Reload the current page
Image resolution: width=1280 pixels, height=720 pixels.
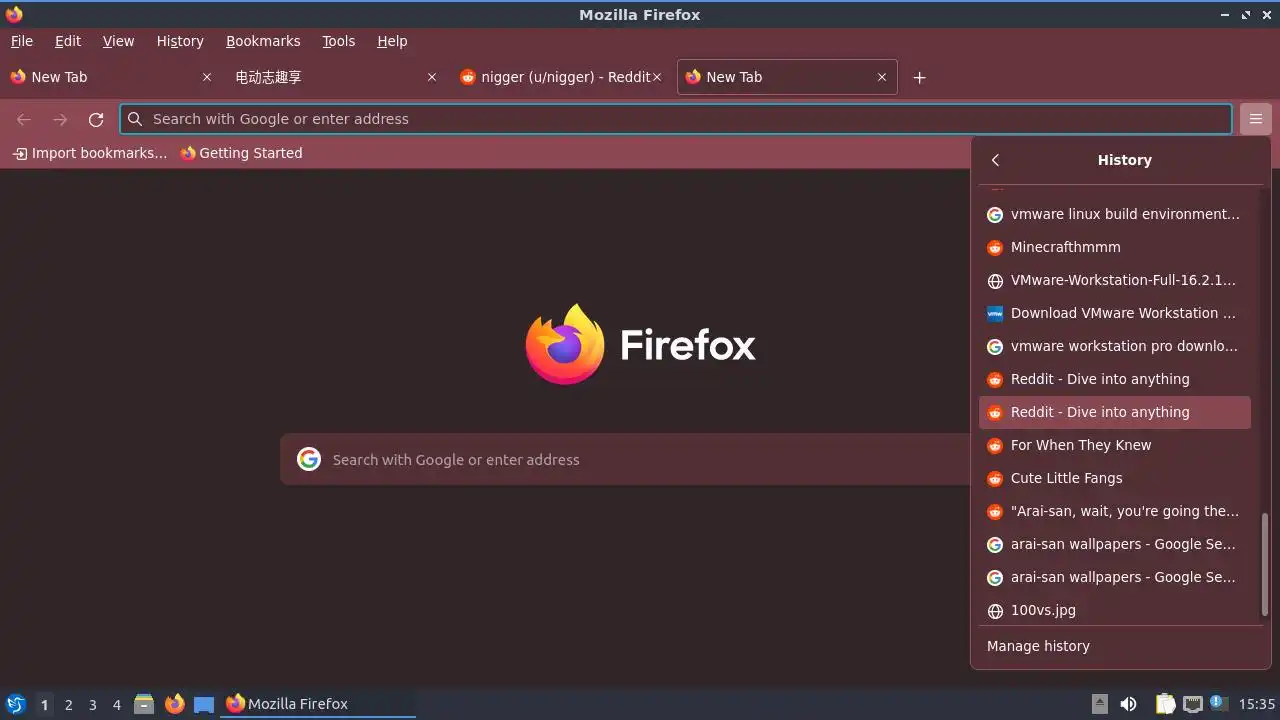click(x=96, y=119)
